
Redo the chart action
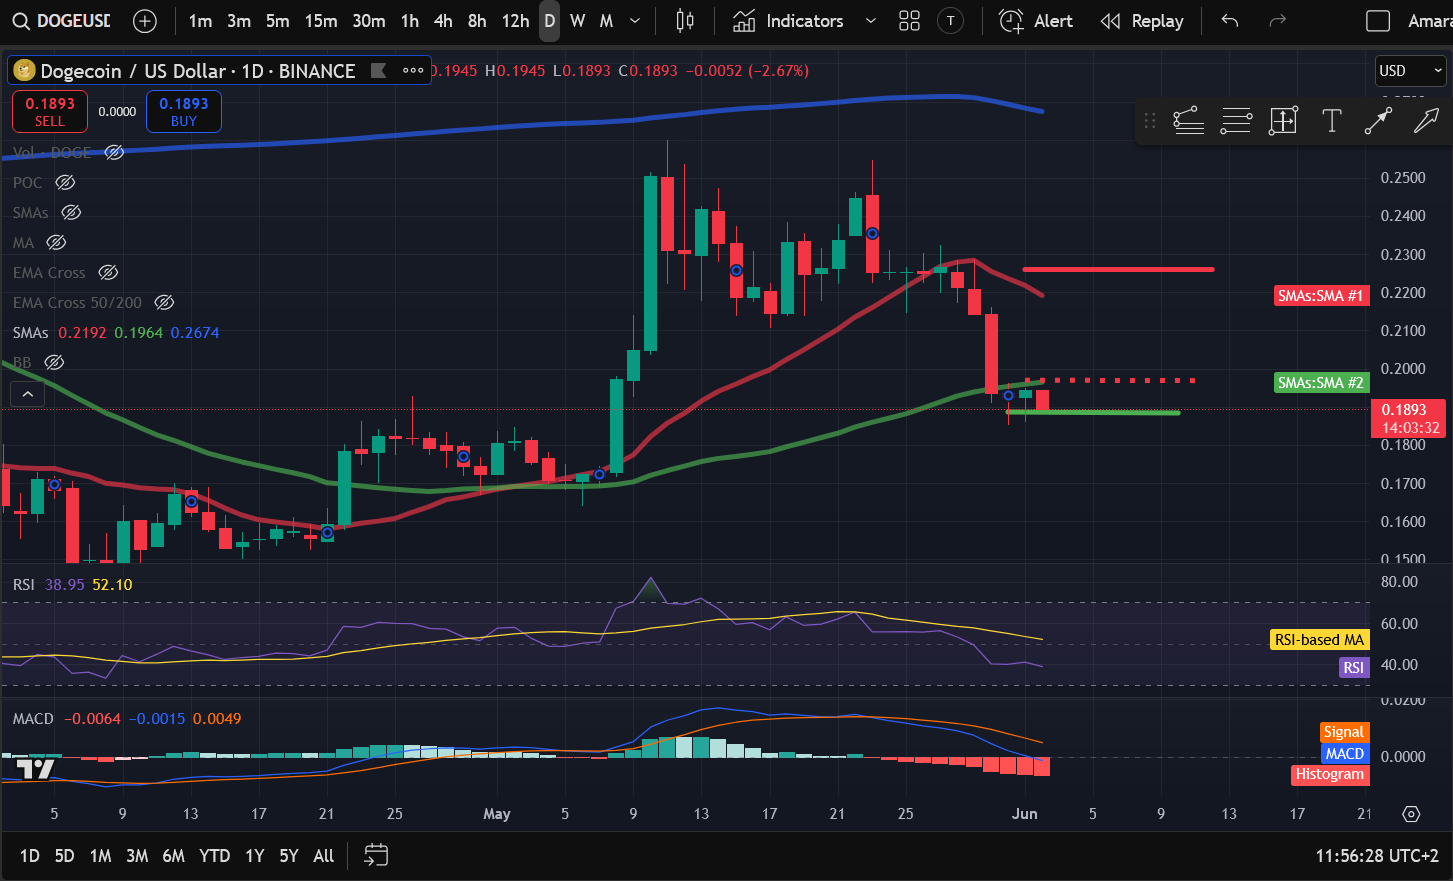coord(1277,21)
